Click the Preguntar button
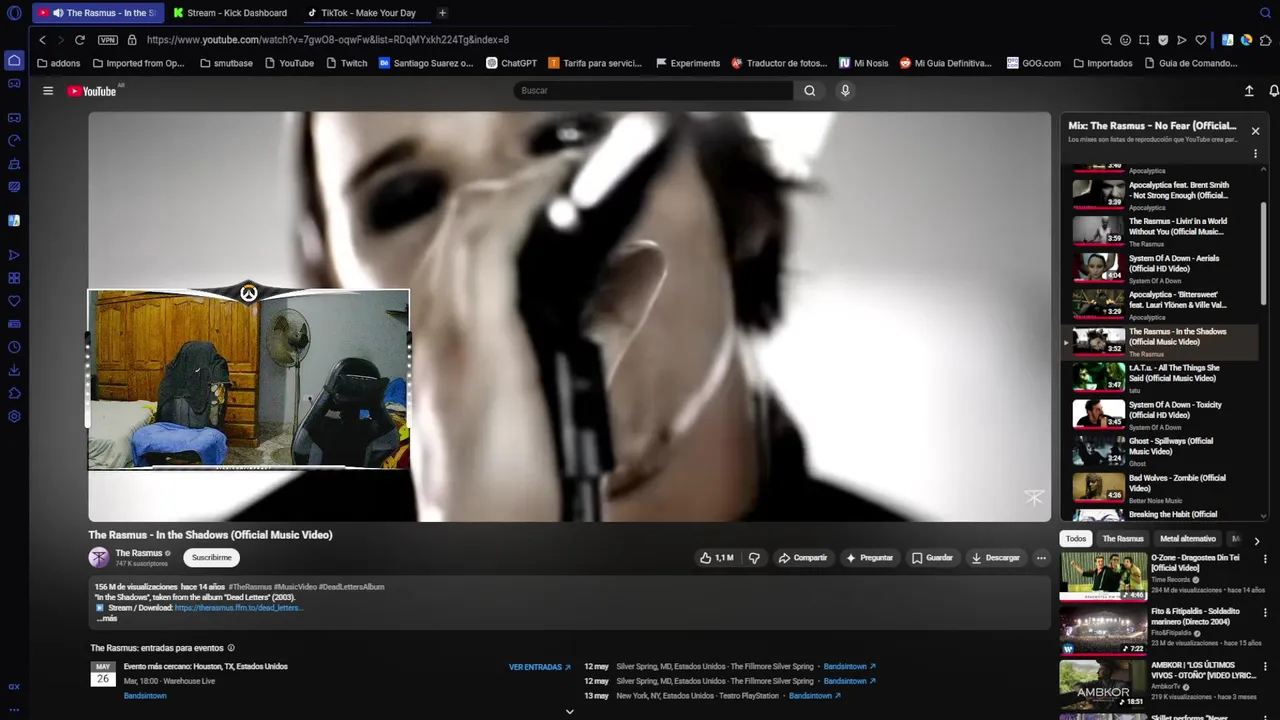 point(869,558)
